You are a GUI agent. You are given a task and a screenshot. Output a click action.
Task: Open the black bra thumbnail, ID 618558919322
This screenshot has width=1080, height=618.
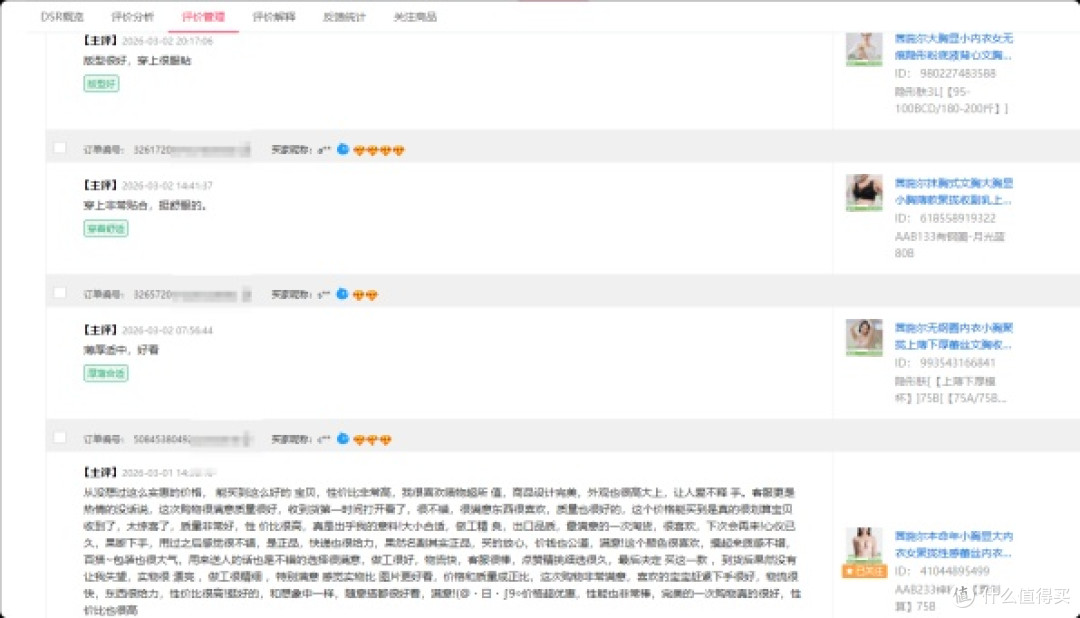(x=864, y=192)
